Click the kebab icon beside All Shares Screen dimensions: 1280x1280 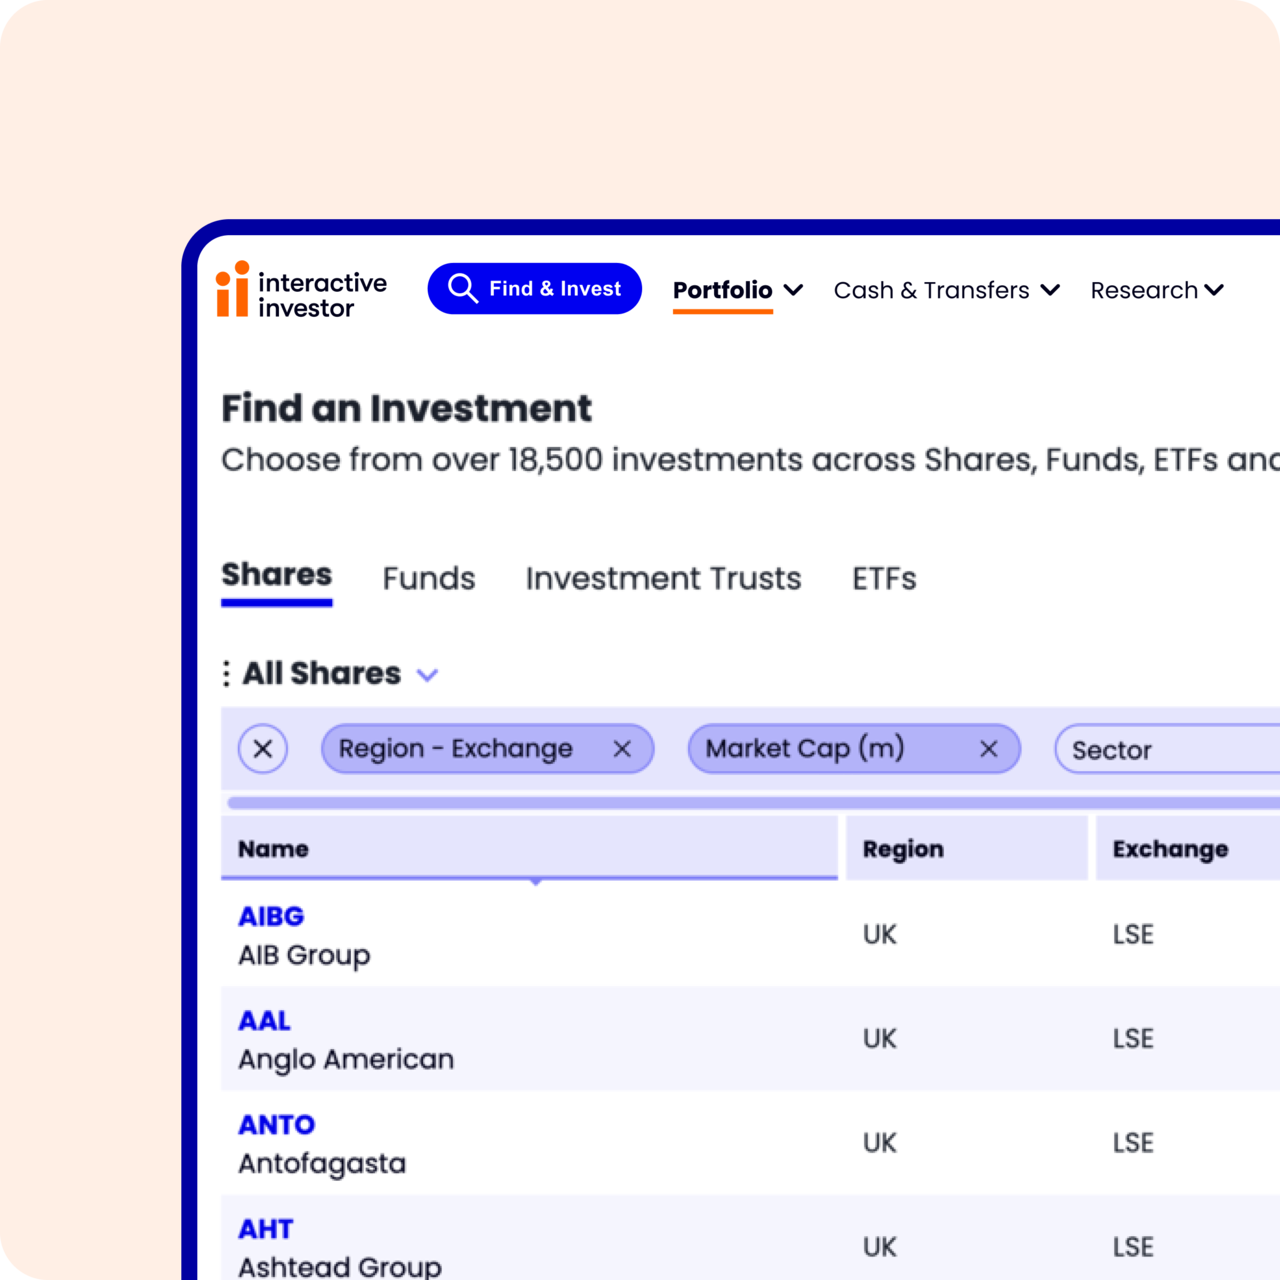[x=226, y=672]
